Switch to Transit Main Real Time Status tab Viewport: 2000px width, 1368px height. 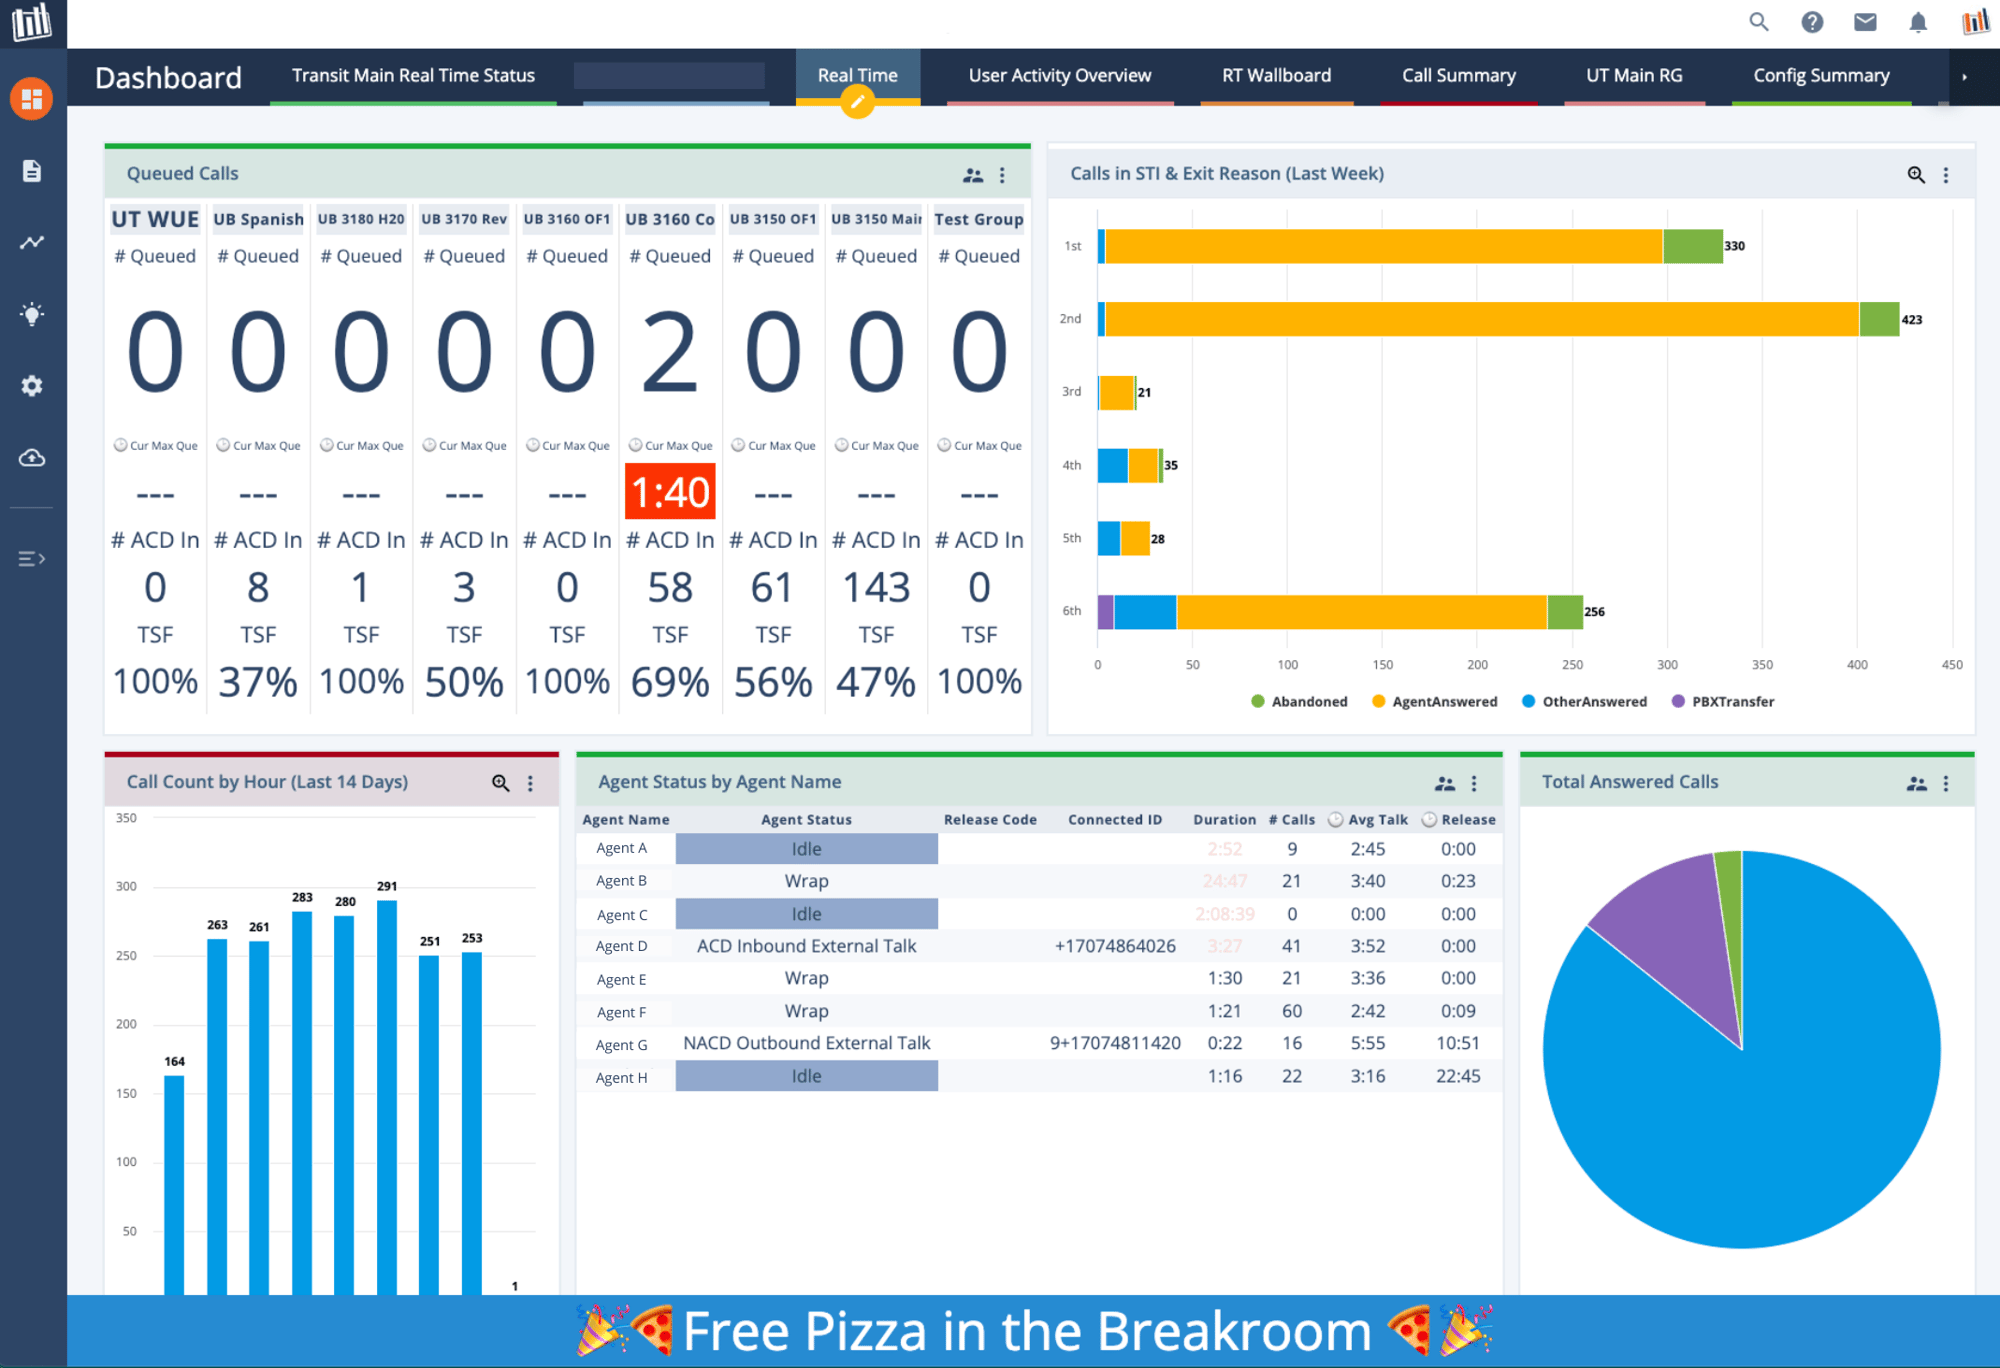pyautogui.click(x=413, y=76)
